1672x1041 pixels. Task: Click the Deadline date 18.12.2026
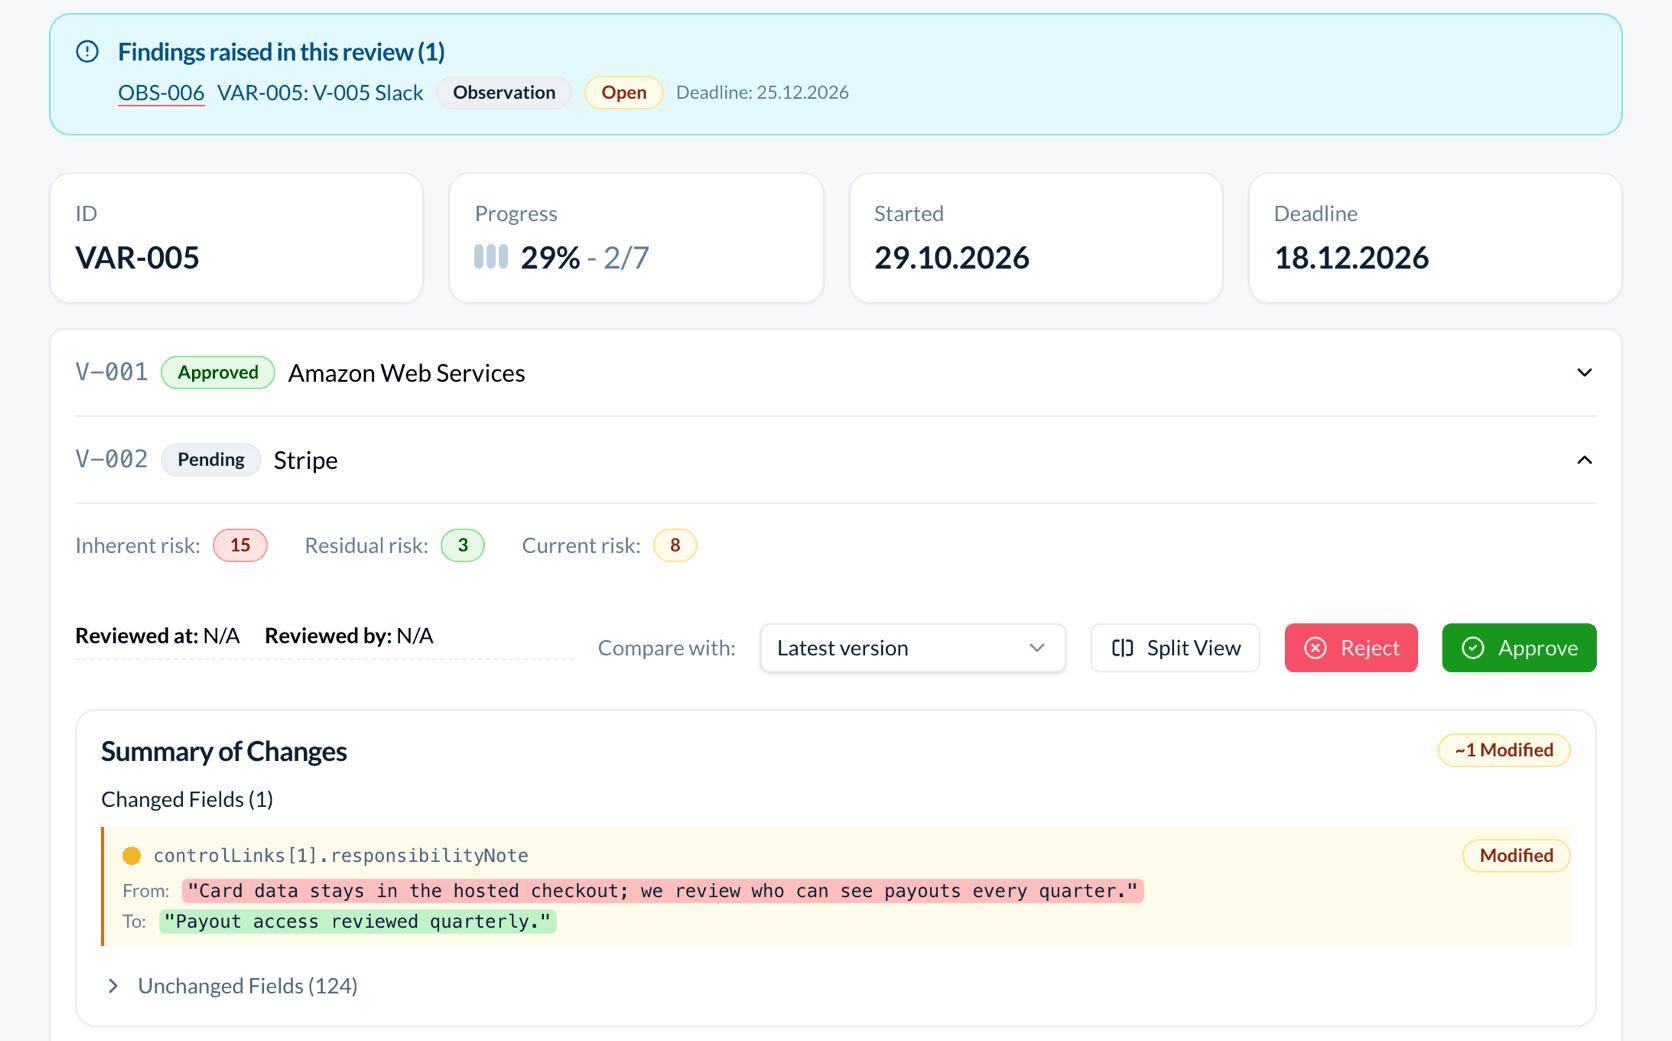pyautogui.click(x=1351, y=258)
